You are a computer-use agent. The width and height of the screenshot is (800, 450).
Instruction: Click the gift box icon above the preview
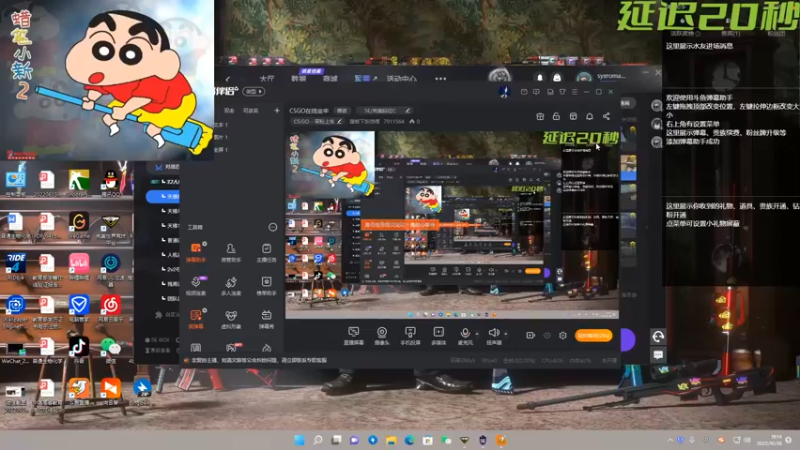(x=540, y=116)
